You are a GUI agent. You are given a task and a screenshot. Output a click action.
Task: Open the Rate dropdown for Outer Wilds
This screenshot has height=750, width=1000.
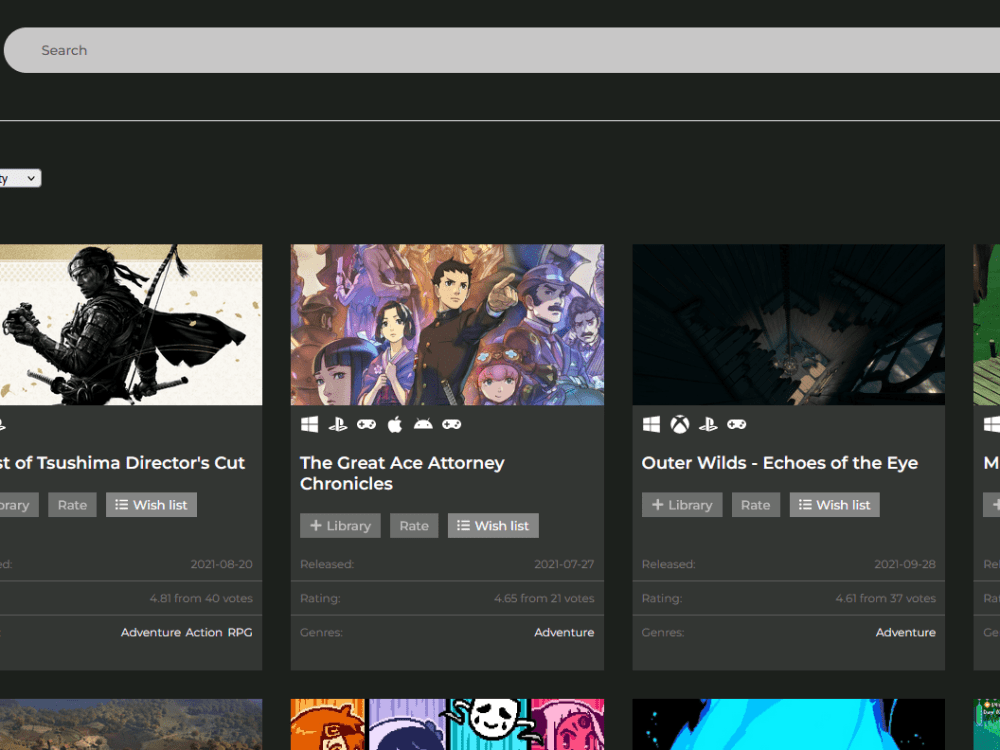click(x=755, y=504)
